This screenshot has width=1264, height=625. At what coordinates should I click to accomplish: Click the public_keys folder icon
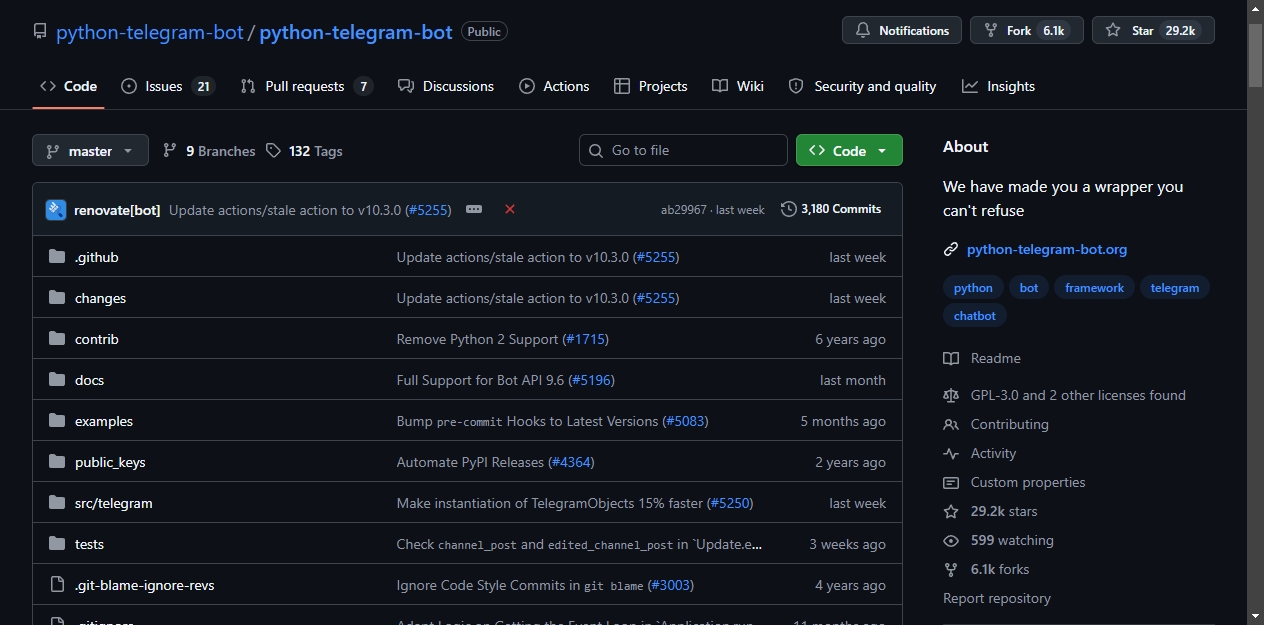point(57,462)
